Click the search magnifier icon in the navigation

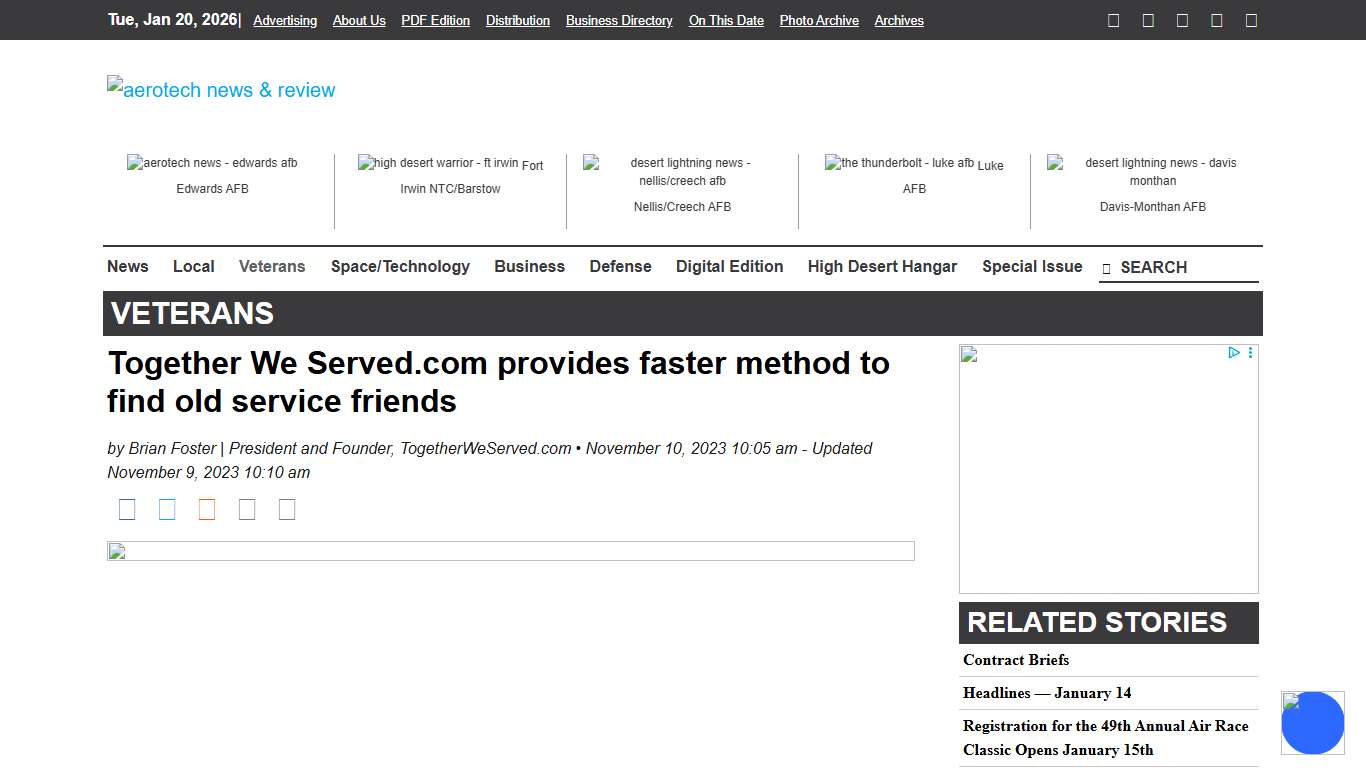pyautogui.click(x=1106, y=268)
